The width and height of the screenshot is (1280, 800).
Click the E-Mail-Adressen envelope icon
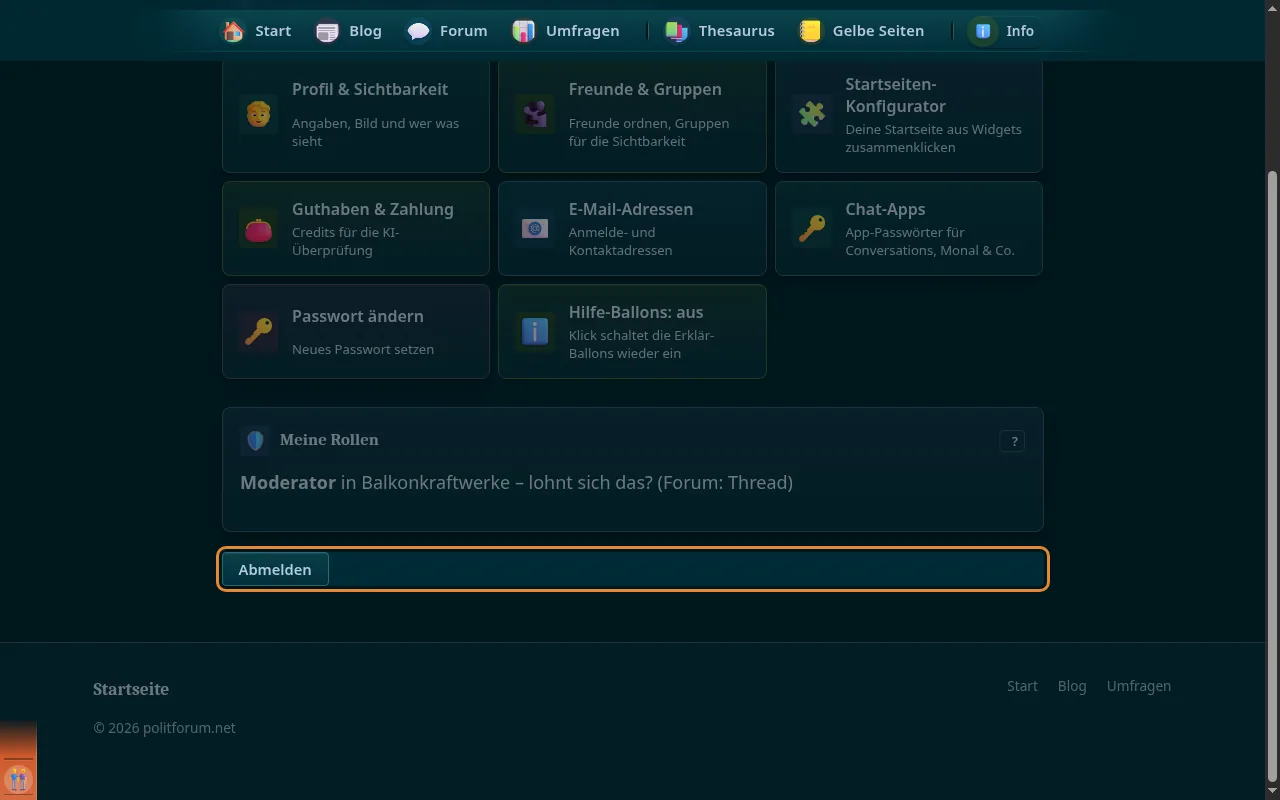click(x=535, y=229)
